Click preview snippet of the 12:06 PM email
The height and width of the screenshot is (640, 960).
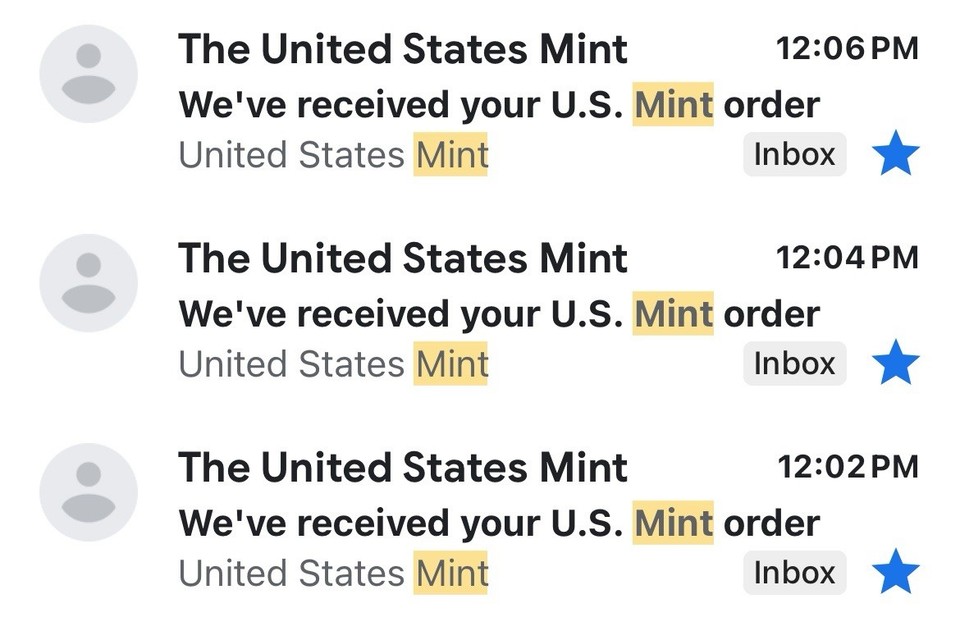click(333, 156)
